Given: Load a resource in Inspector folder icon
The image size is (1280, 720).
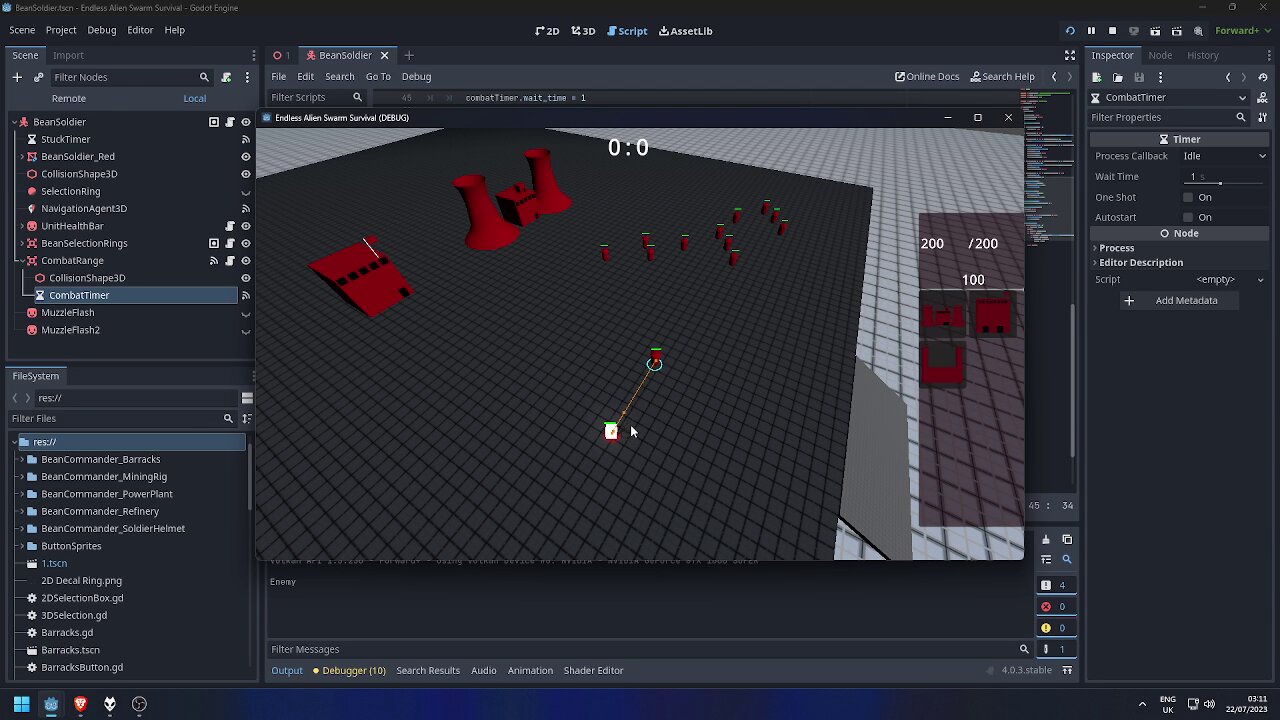Looking at the screenshot, I should point(1118,77).
